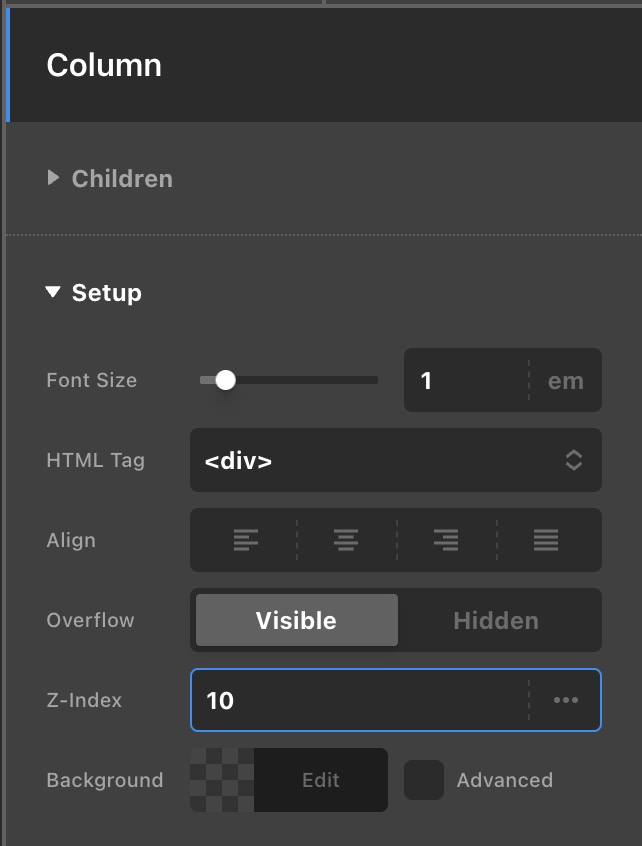
Task: Click the Advanced label text
Action: point(504,780)
